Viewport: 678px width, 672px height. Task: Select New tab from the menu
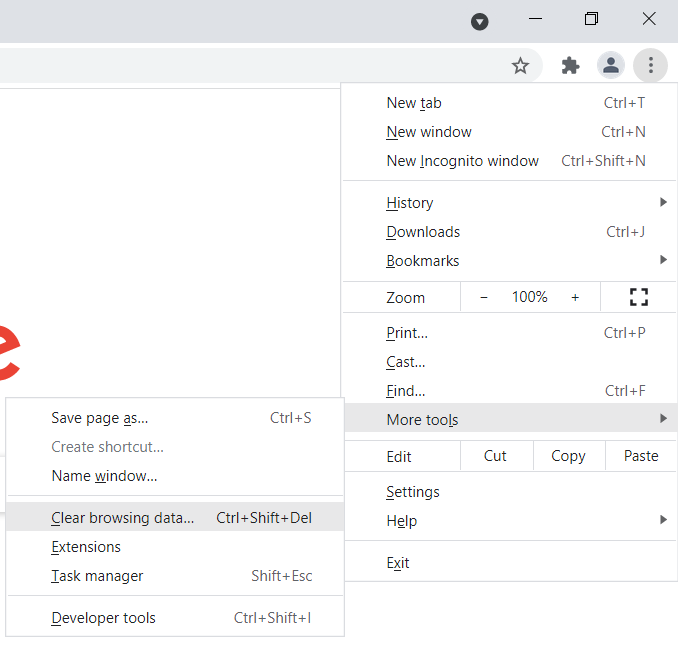[x=510, y=103]
